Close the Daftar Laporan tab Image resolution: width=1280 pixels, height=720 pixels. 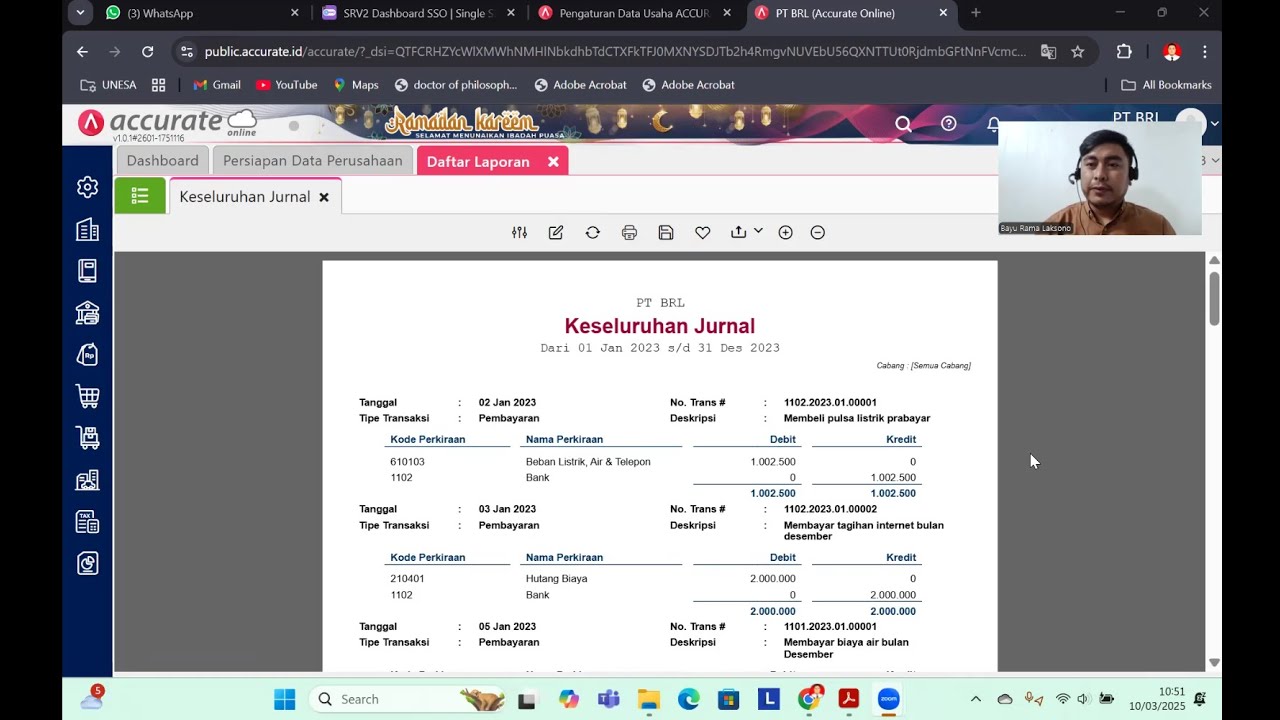553,161
